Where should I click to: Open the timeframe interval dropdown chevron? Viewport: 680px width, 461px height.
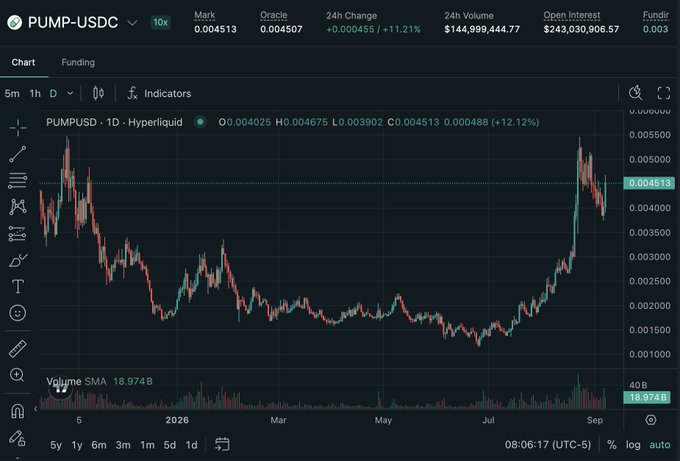tap(70, 93)
